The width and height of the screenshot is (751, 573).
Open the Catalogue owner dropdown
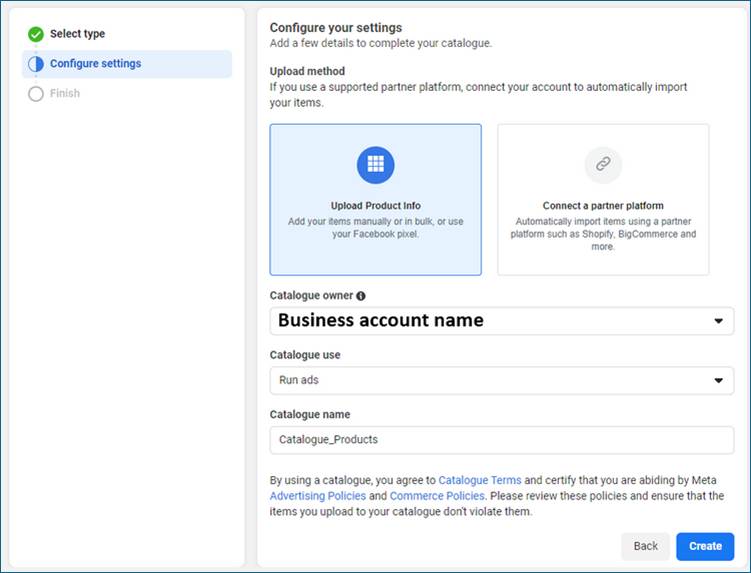pos(501,321)
